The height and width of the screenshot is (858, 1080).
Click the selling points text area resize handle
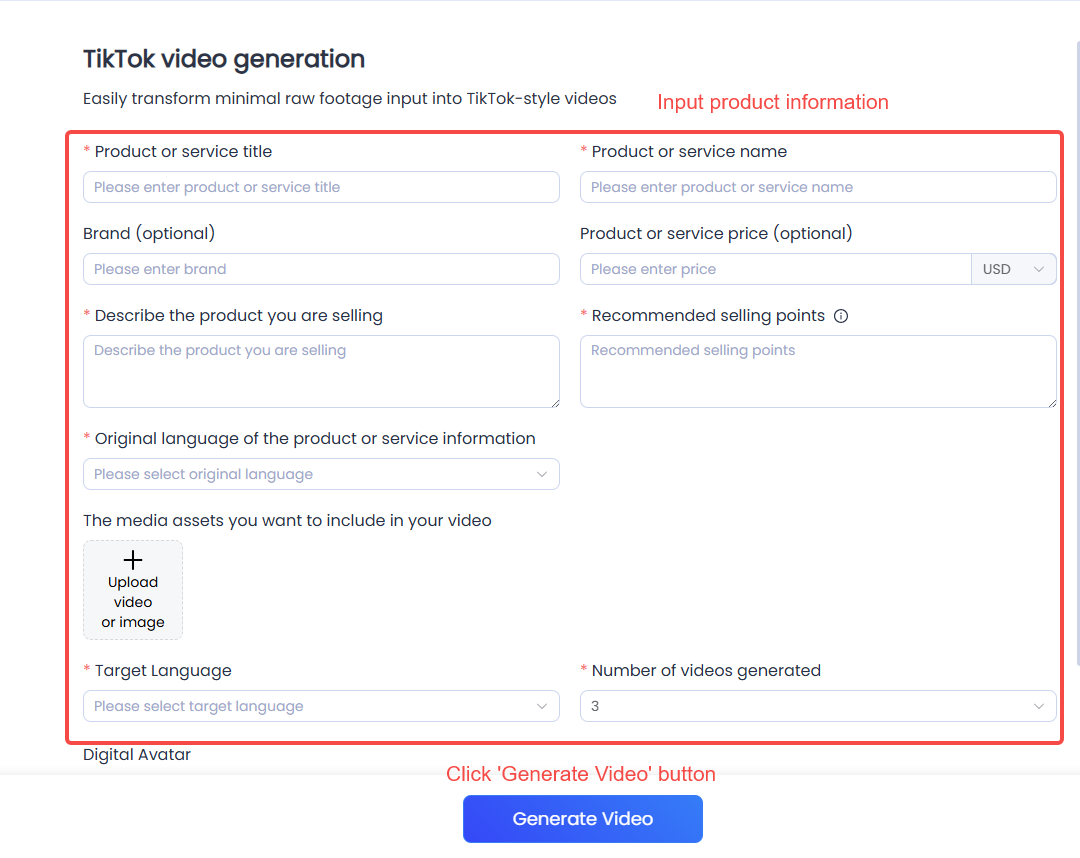pyautogui.click(x=1051, y=402)
